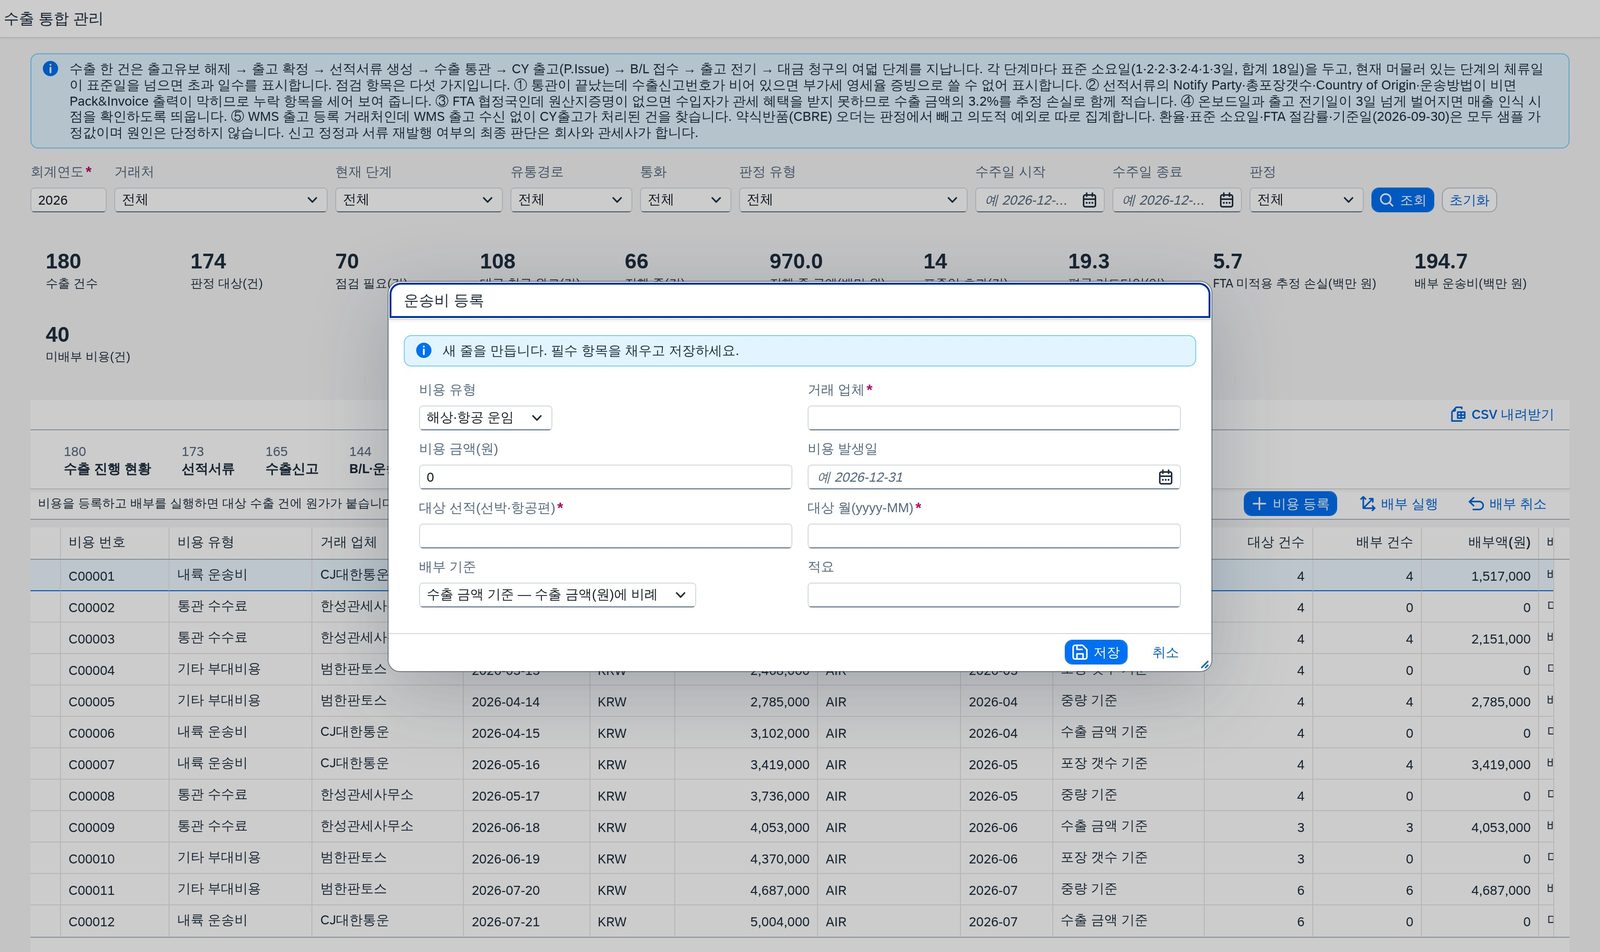Click the 조회 search button

(1402, 200)
